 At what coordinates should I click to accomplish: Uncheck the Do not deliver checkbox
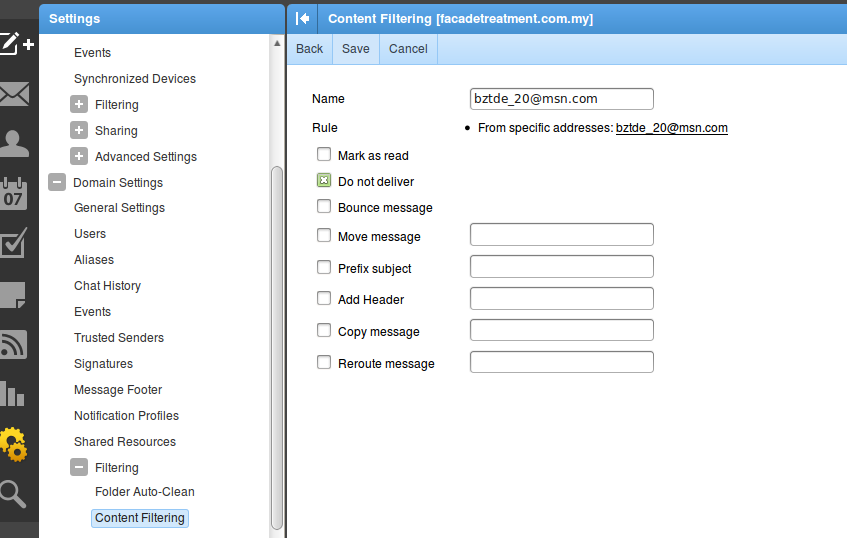coord(324,181)
